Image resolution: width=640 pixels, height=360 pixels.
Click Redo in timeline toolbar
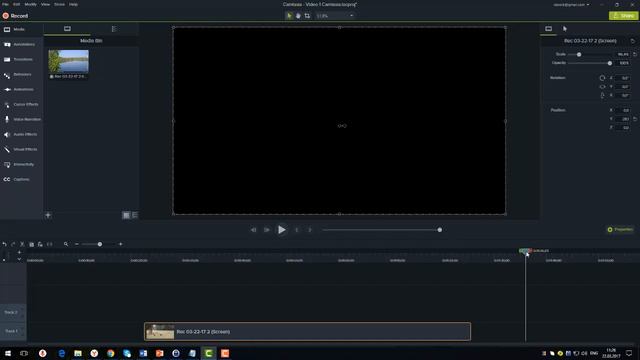[x=13, y=244]
